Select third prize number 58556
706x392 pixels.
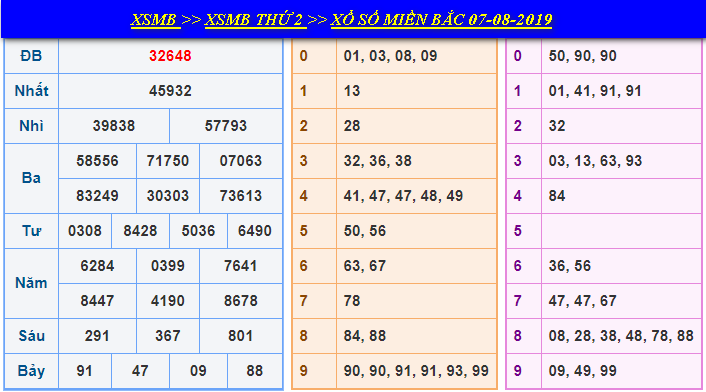click(97, 161)
